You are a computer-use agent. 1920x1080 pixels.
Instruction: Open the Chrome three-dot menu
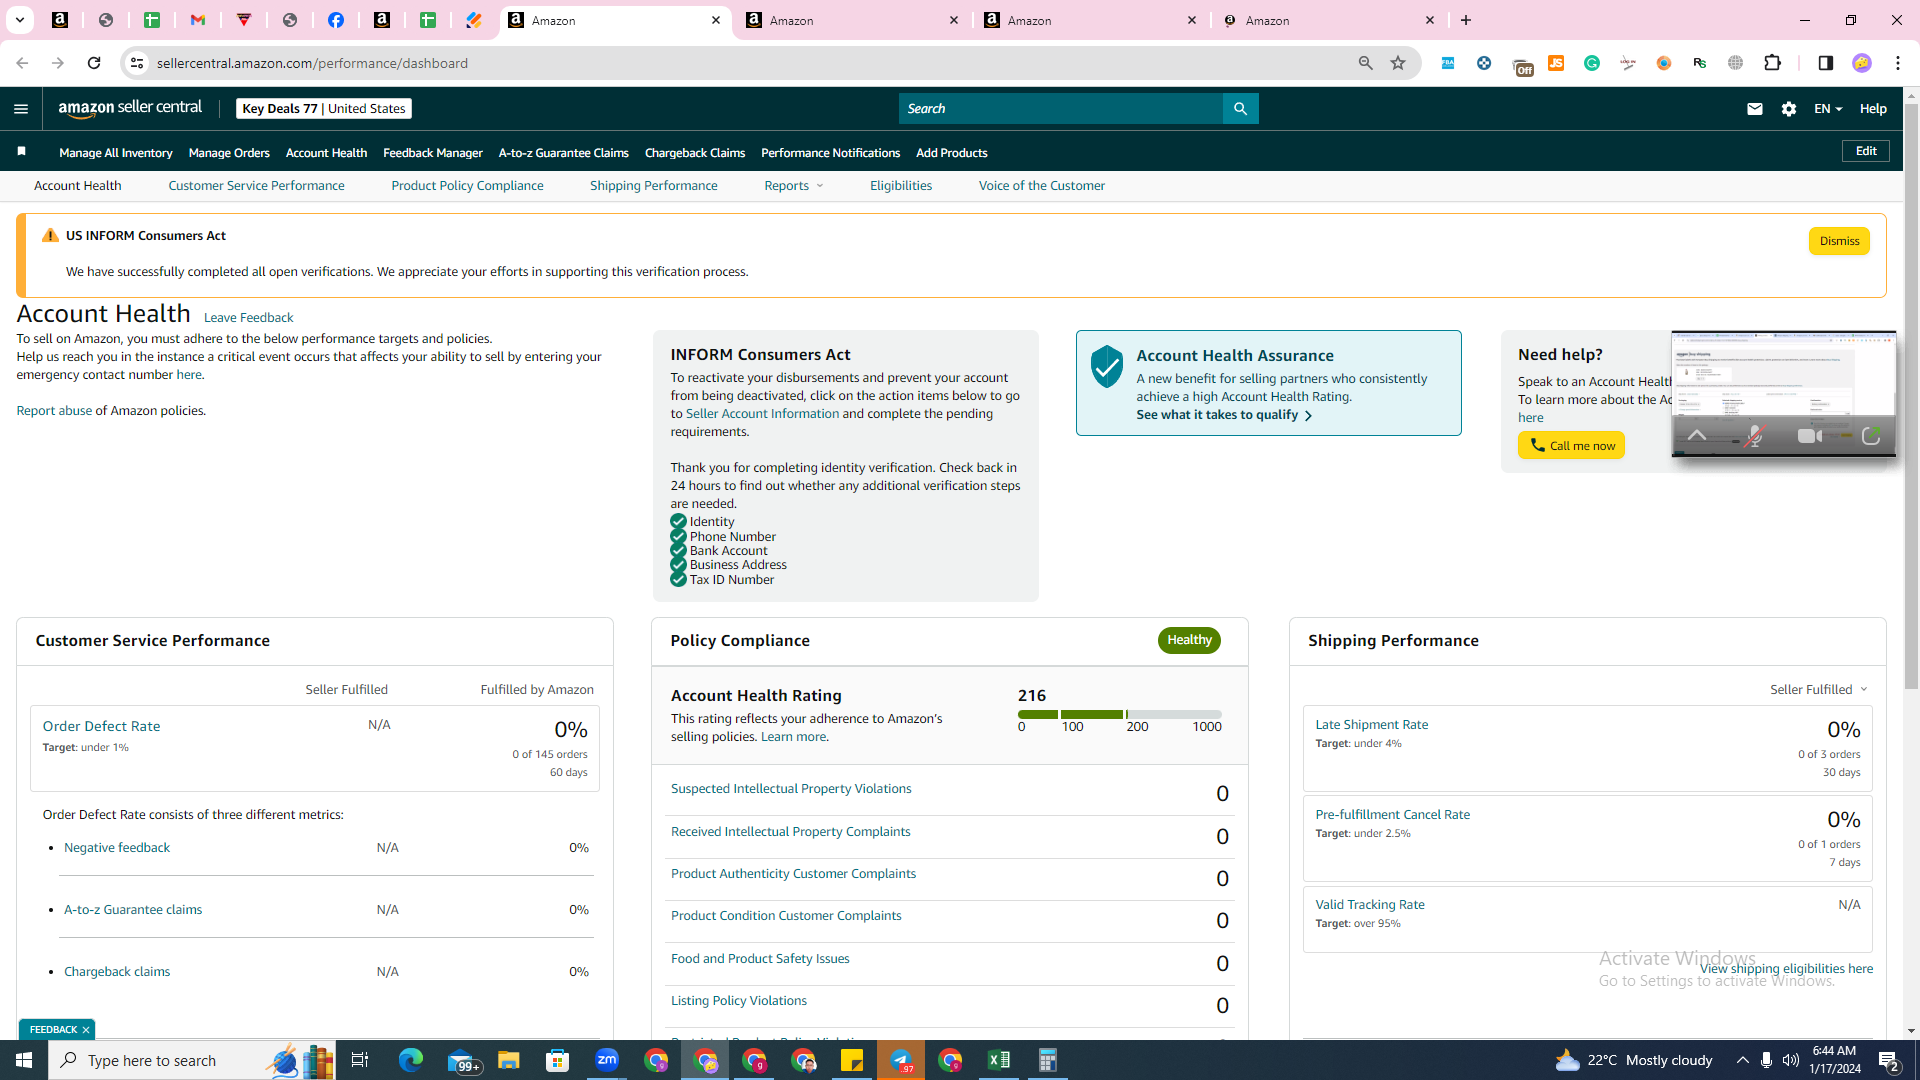tap(1898, 63)
